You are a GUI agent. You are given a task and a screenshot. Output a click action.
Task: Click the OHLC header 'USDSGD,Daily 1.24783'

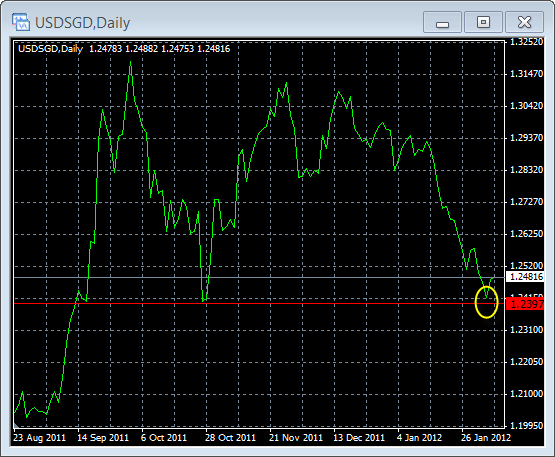70,49
